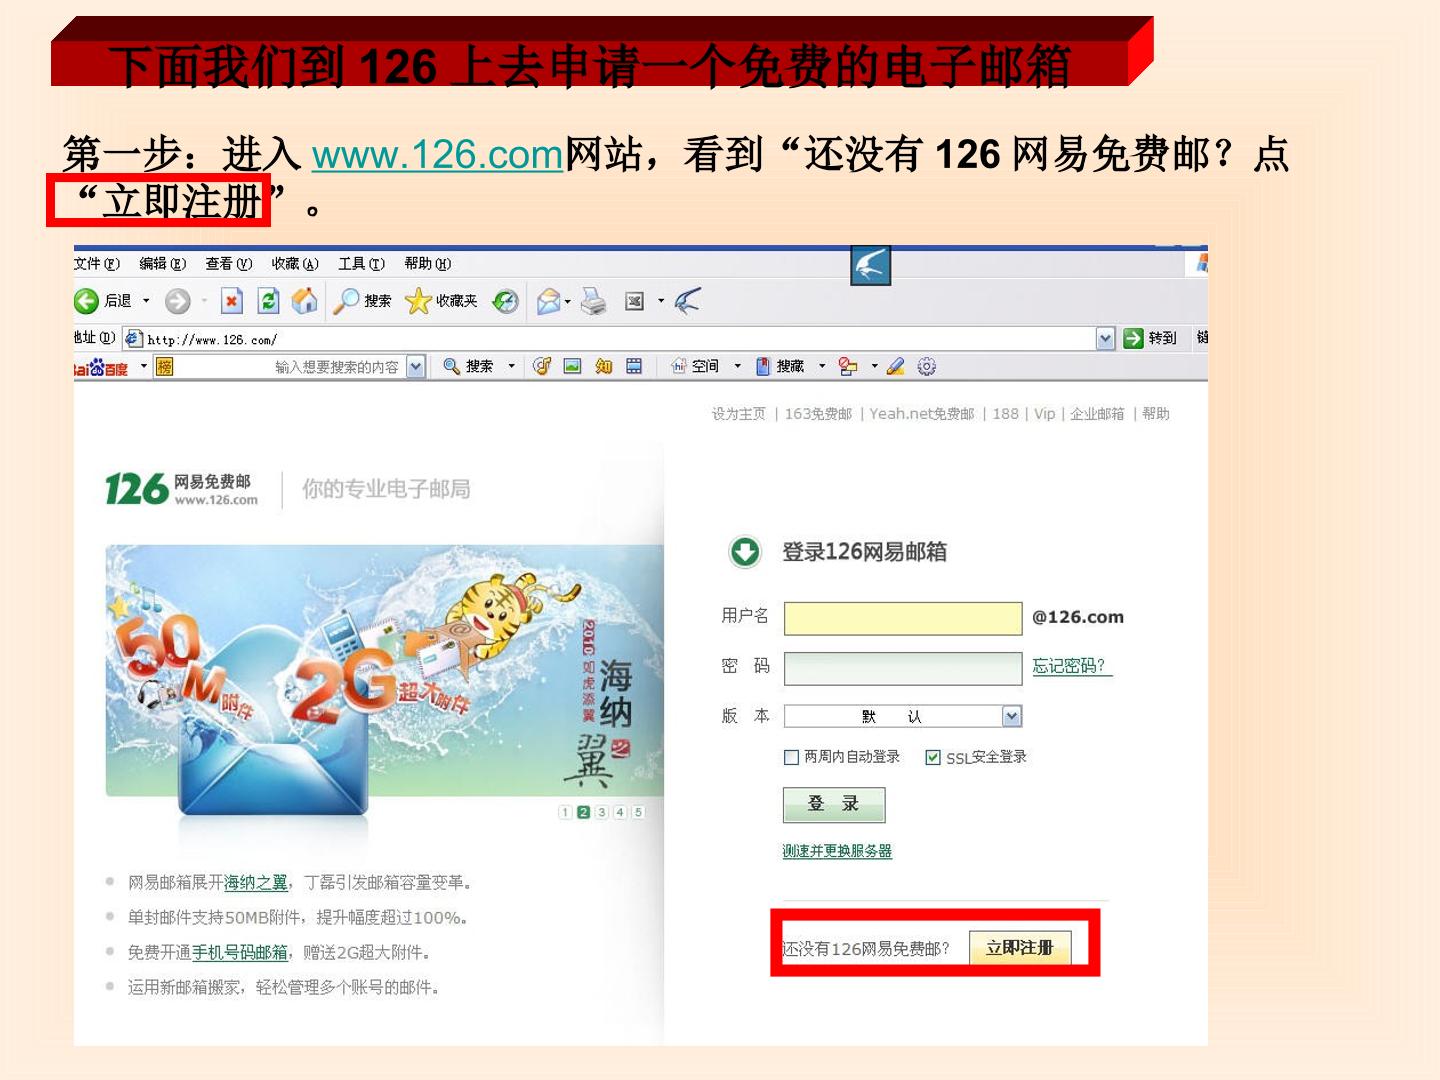The height and width of the screenshot is (1080, 1440).
Task: Click the 忘记密码? link
Action: pos(1071,666)
